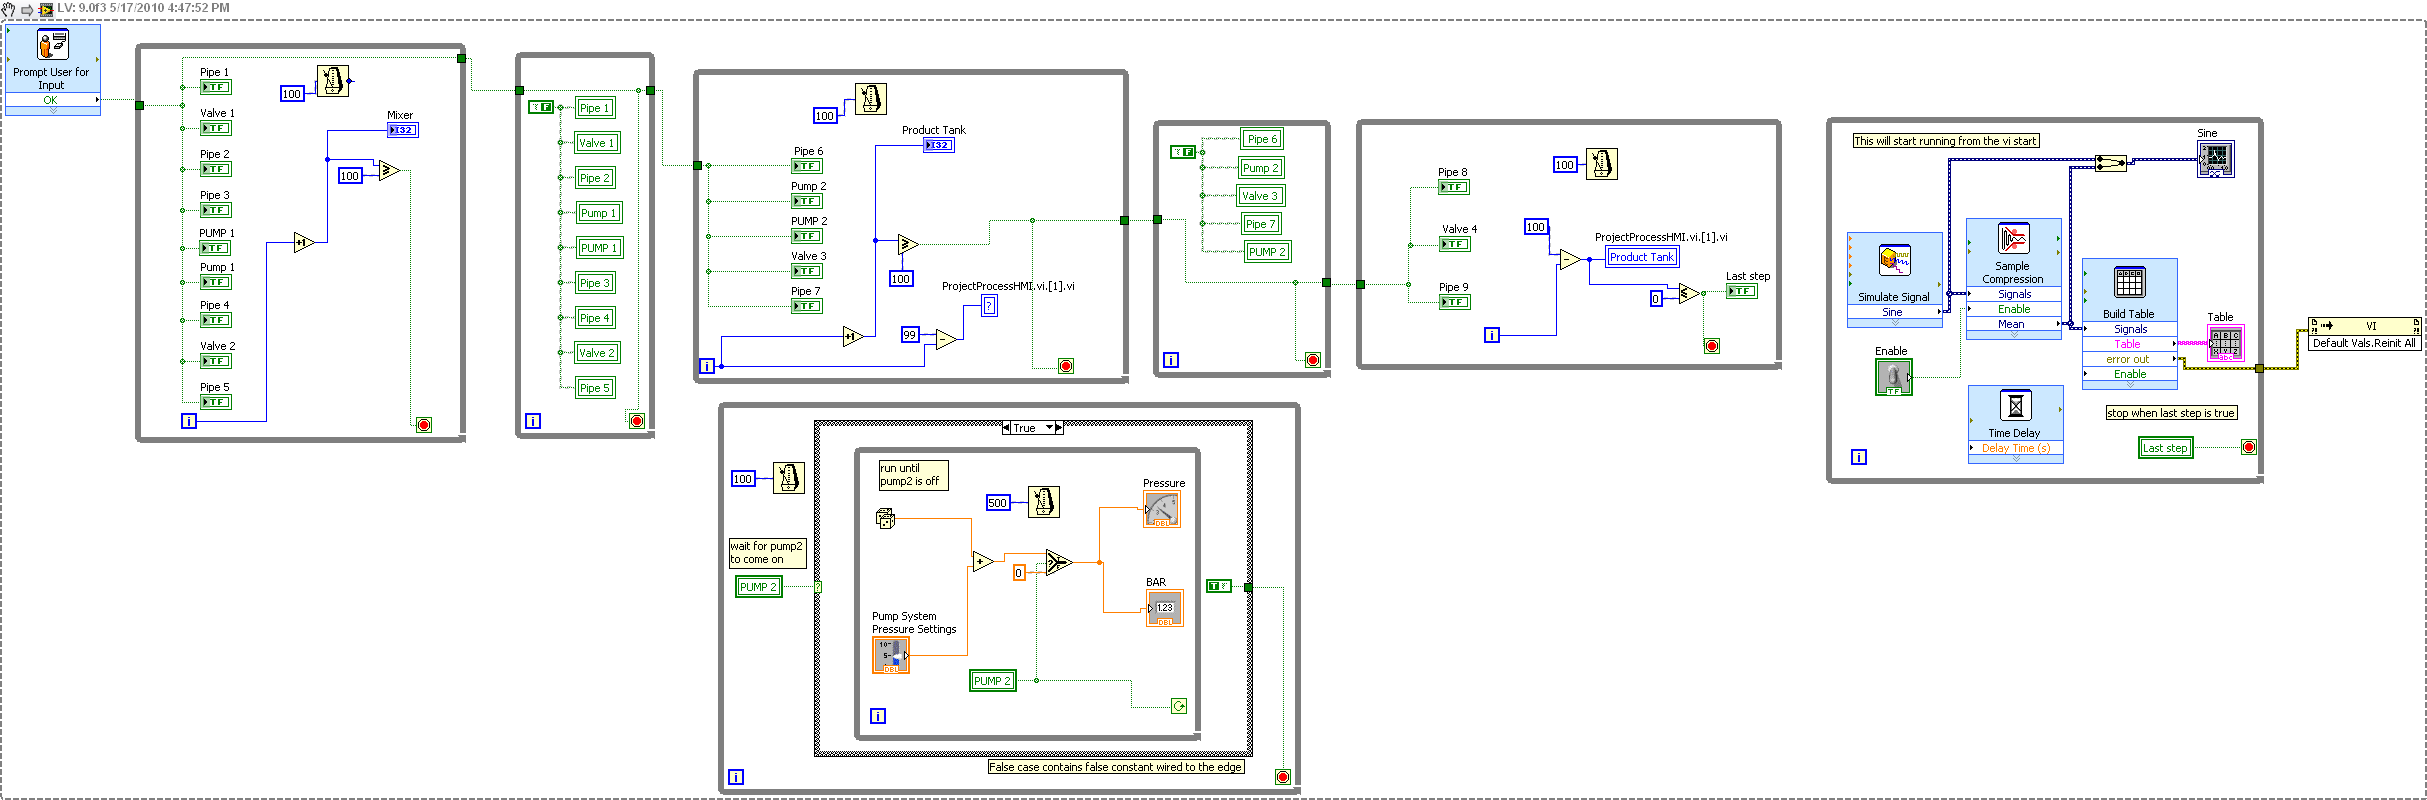This screenshot has width=2427, height=800.
Task: Toggle the Pipe 9 boolean terminal
Action: (x=1455, y=302)
